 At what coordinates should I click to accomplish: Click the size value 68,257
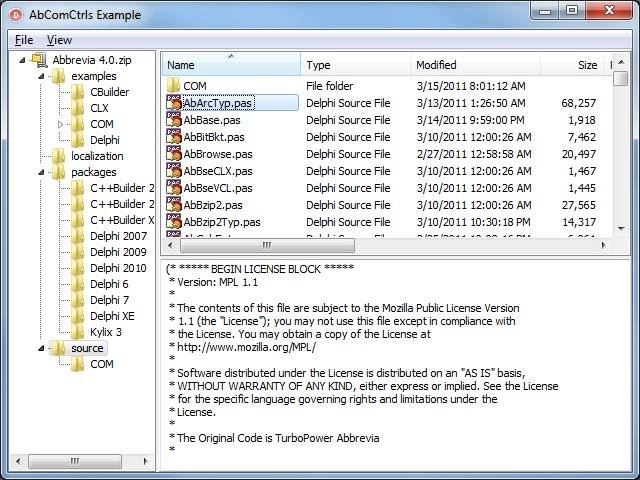[578, 103]
